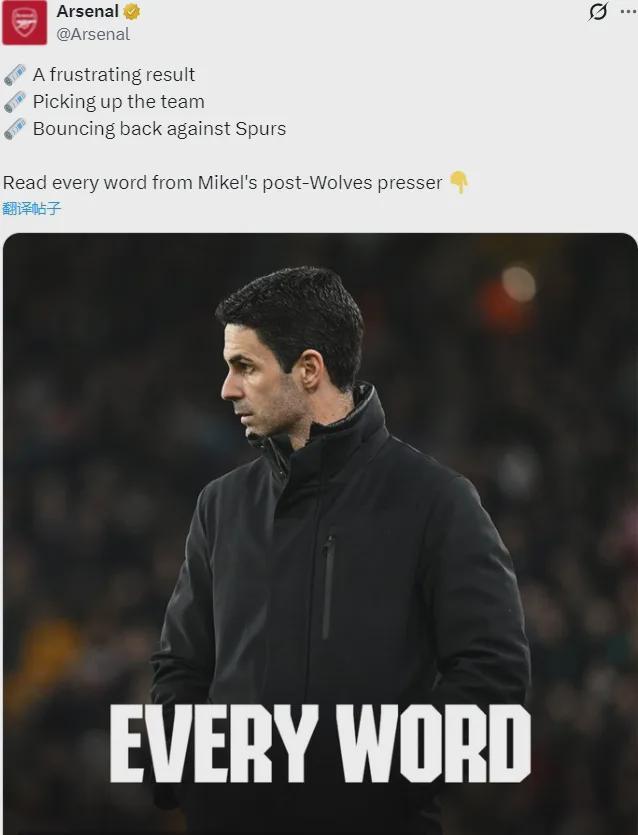Click the 'EVERY WORD' headline on the image
Viewport: 638px width, 835px height.
pos(320,744)
